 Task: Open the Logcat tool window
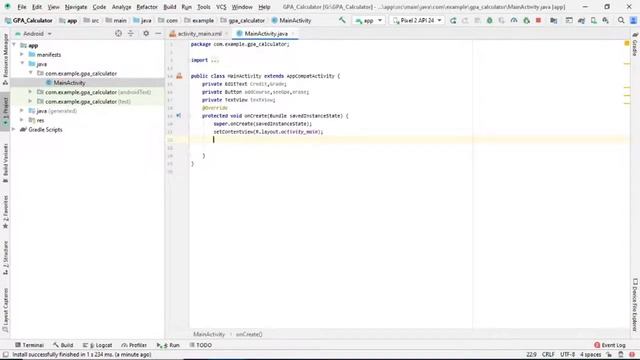point(97,345)
